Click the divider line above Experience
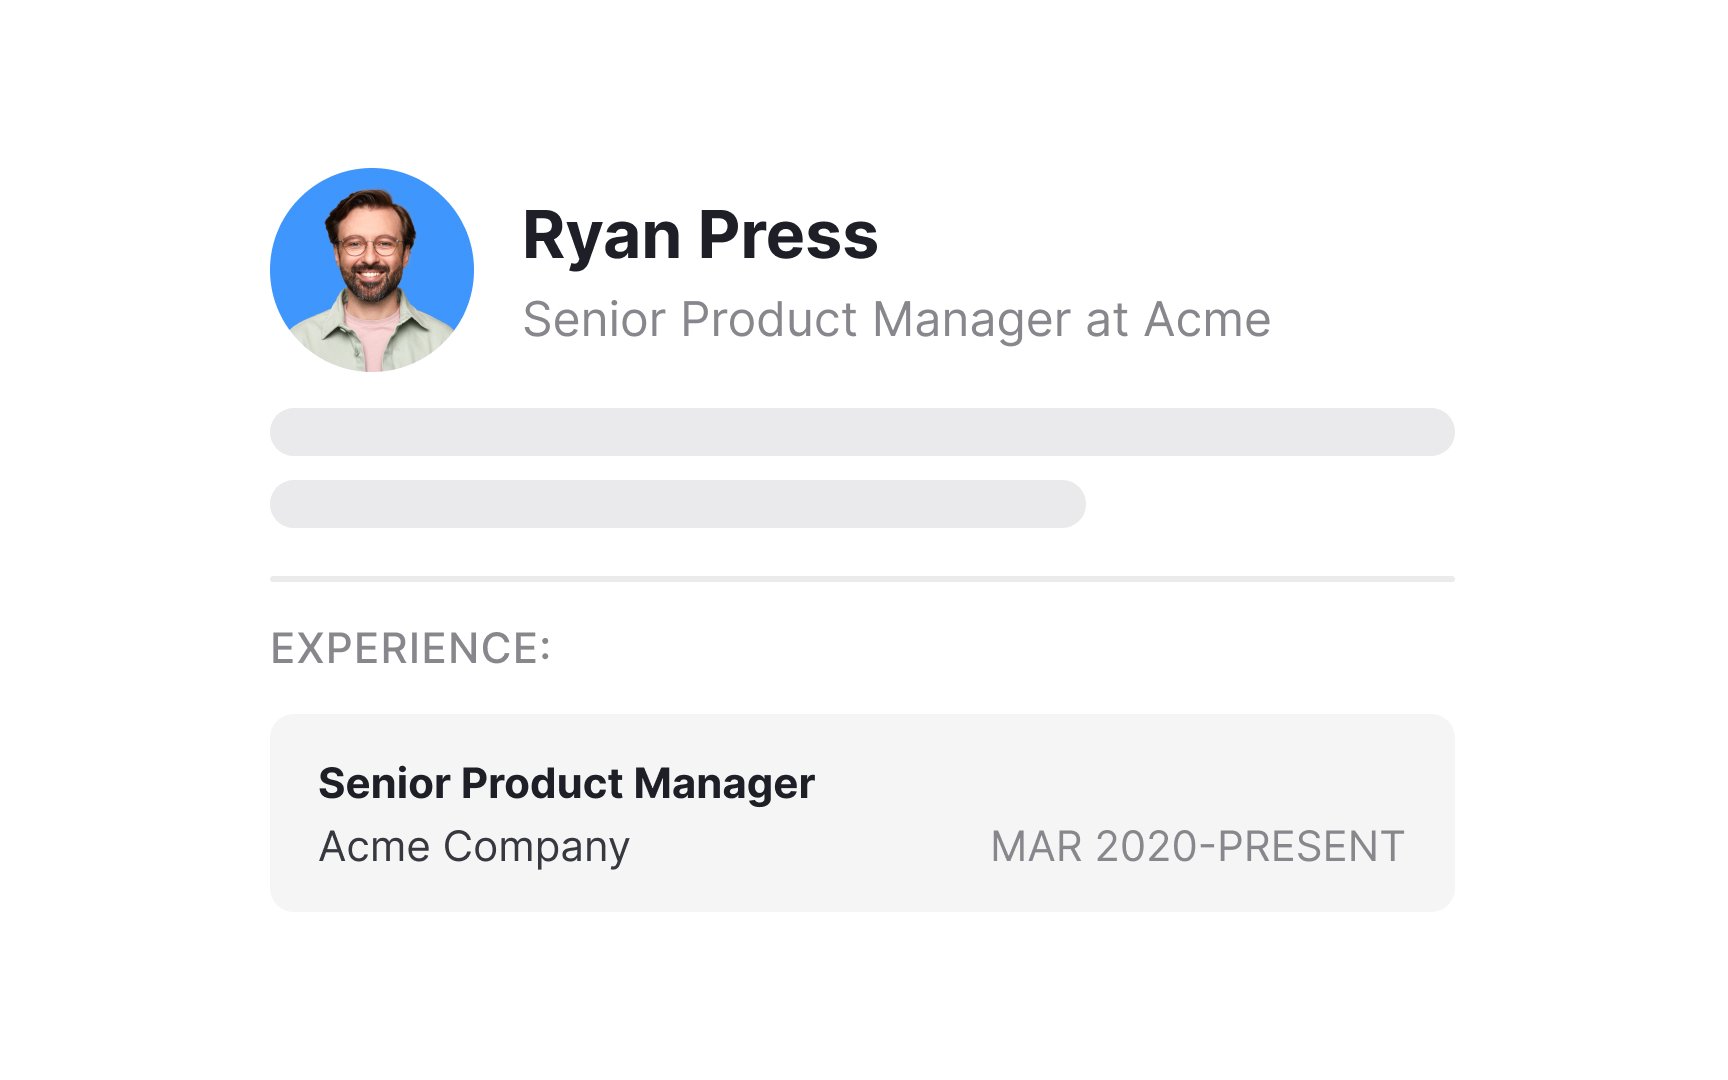Screen dimensions: 1728x1080 click(862, 579)
